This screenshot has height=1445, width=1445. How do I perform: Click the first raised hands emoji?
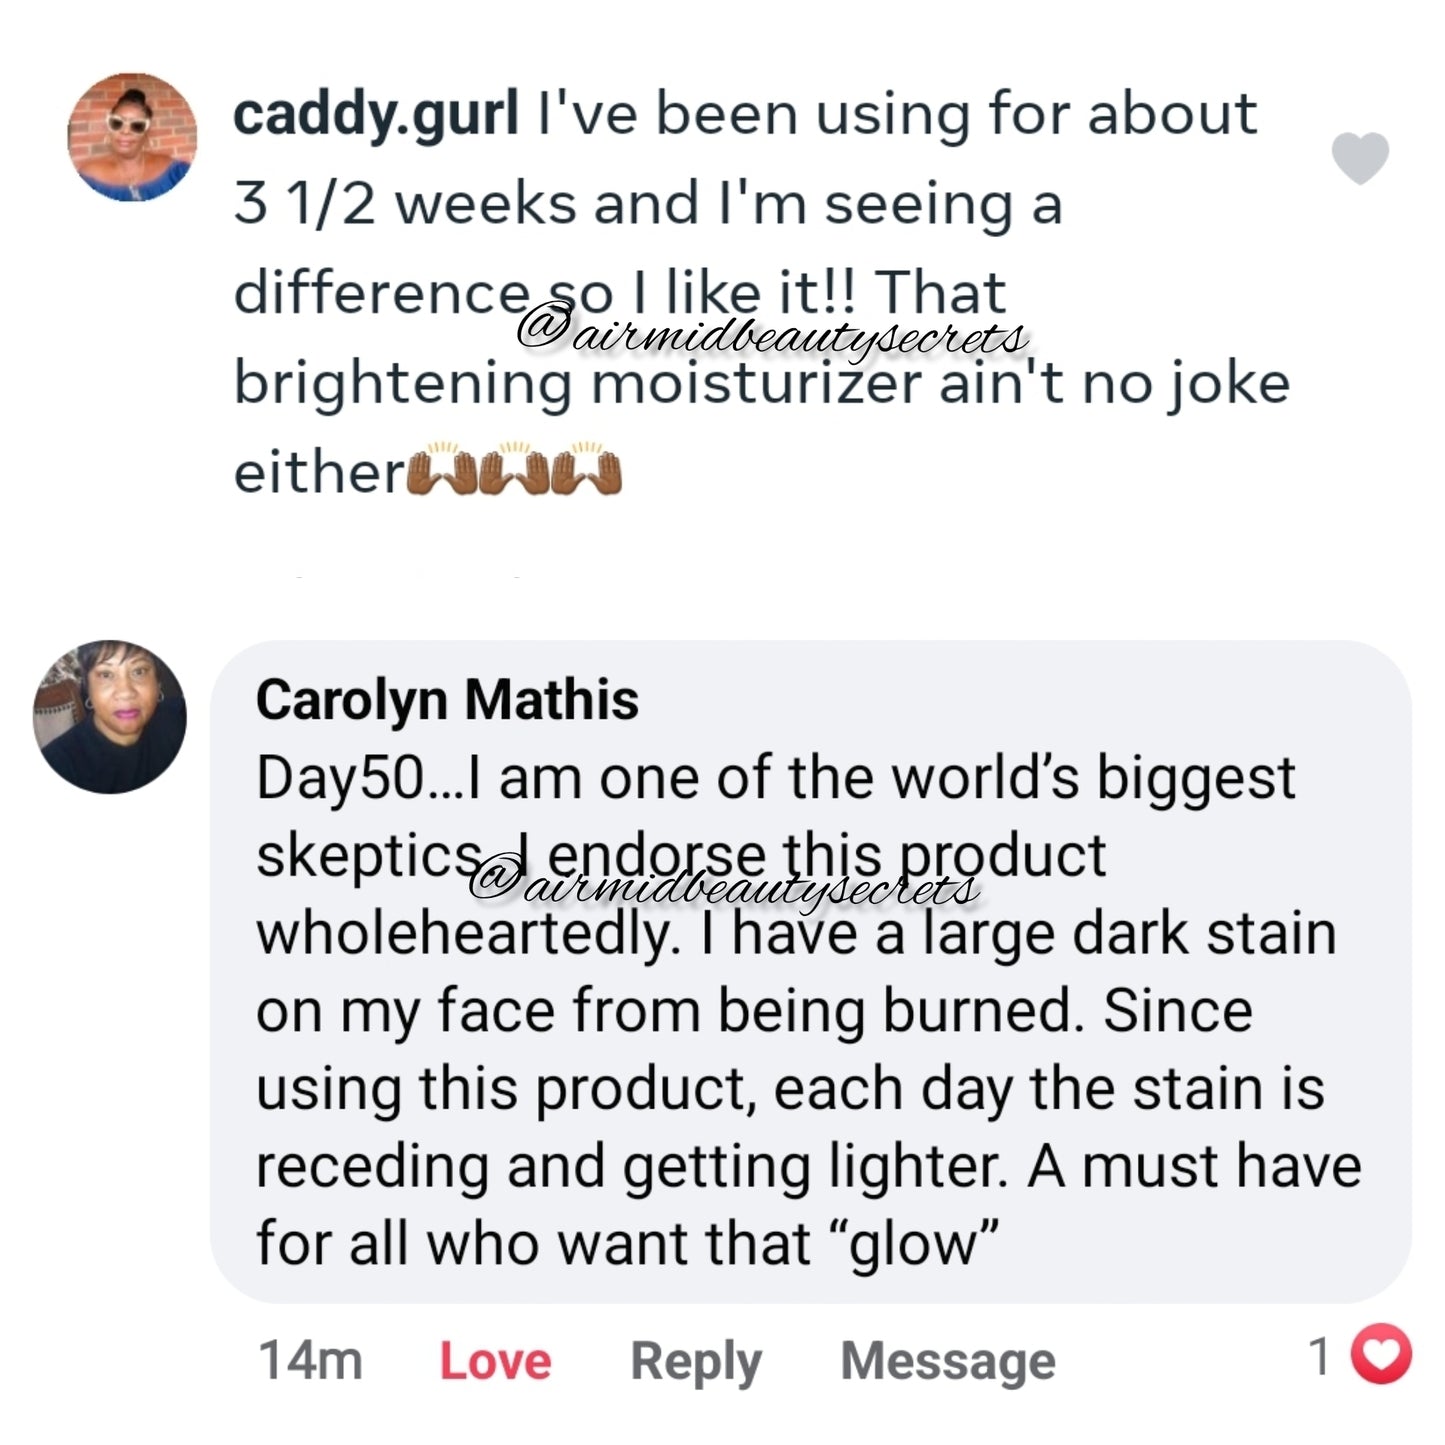pos(443,470)
